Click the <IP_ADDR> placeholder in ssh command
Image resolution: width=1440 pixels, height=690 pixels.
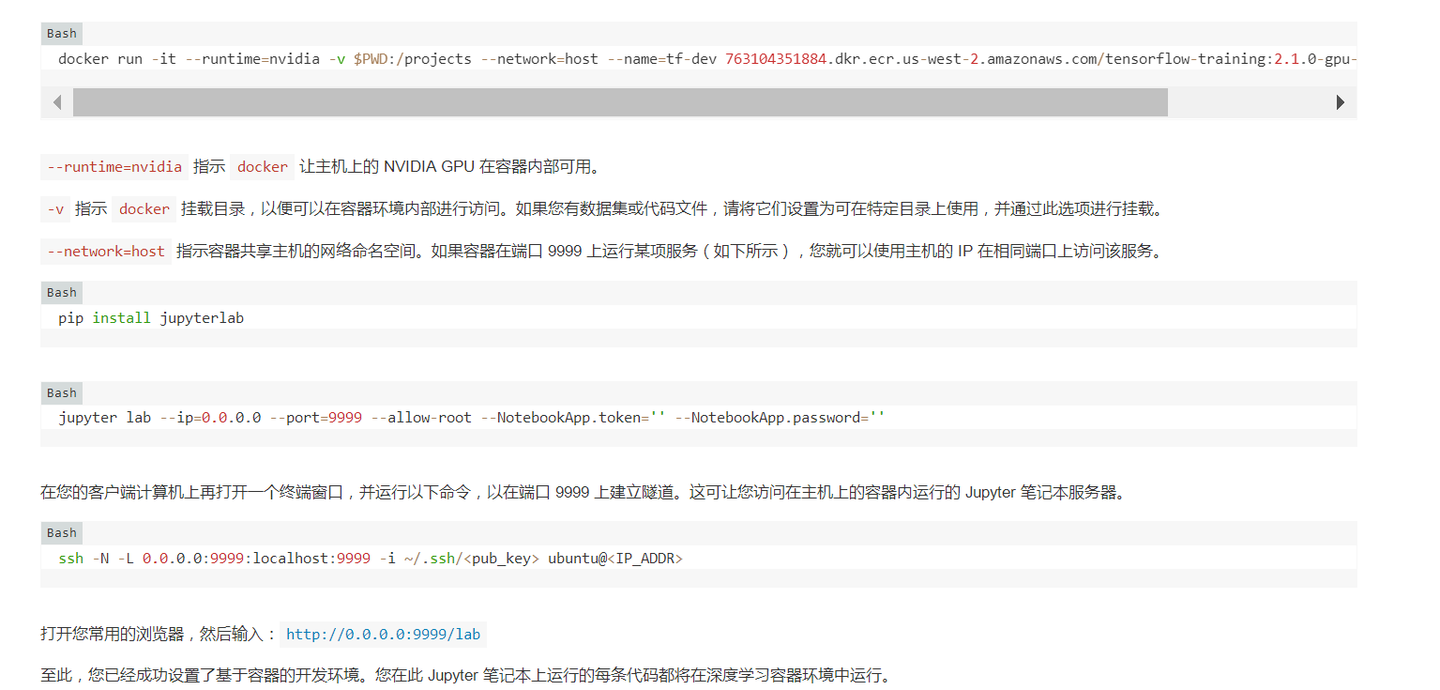tap(645, 558)
